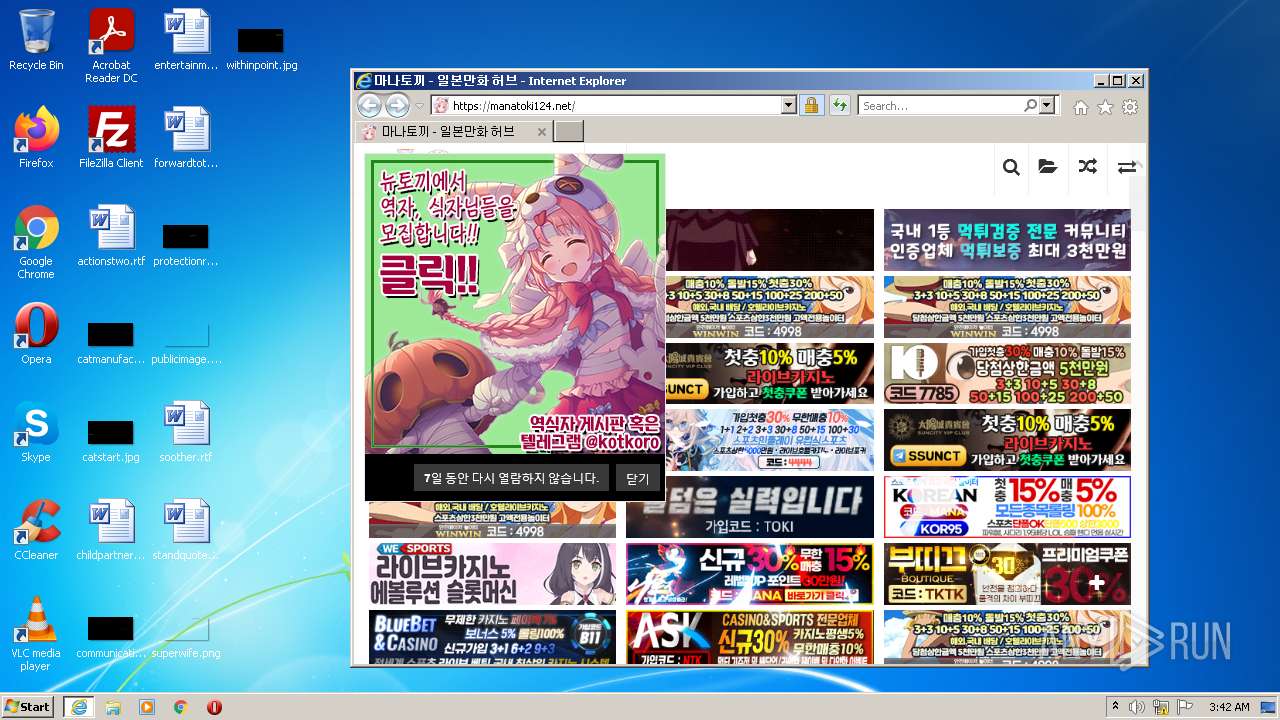The width and height of the screenshot is (1280, 720).
Task: Click the site folder icon
Action: point(1048,167)
